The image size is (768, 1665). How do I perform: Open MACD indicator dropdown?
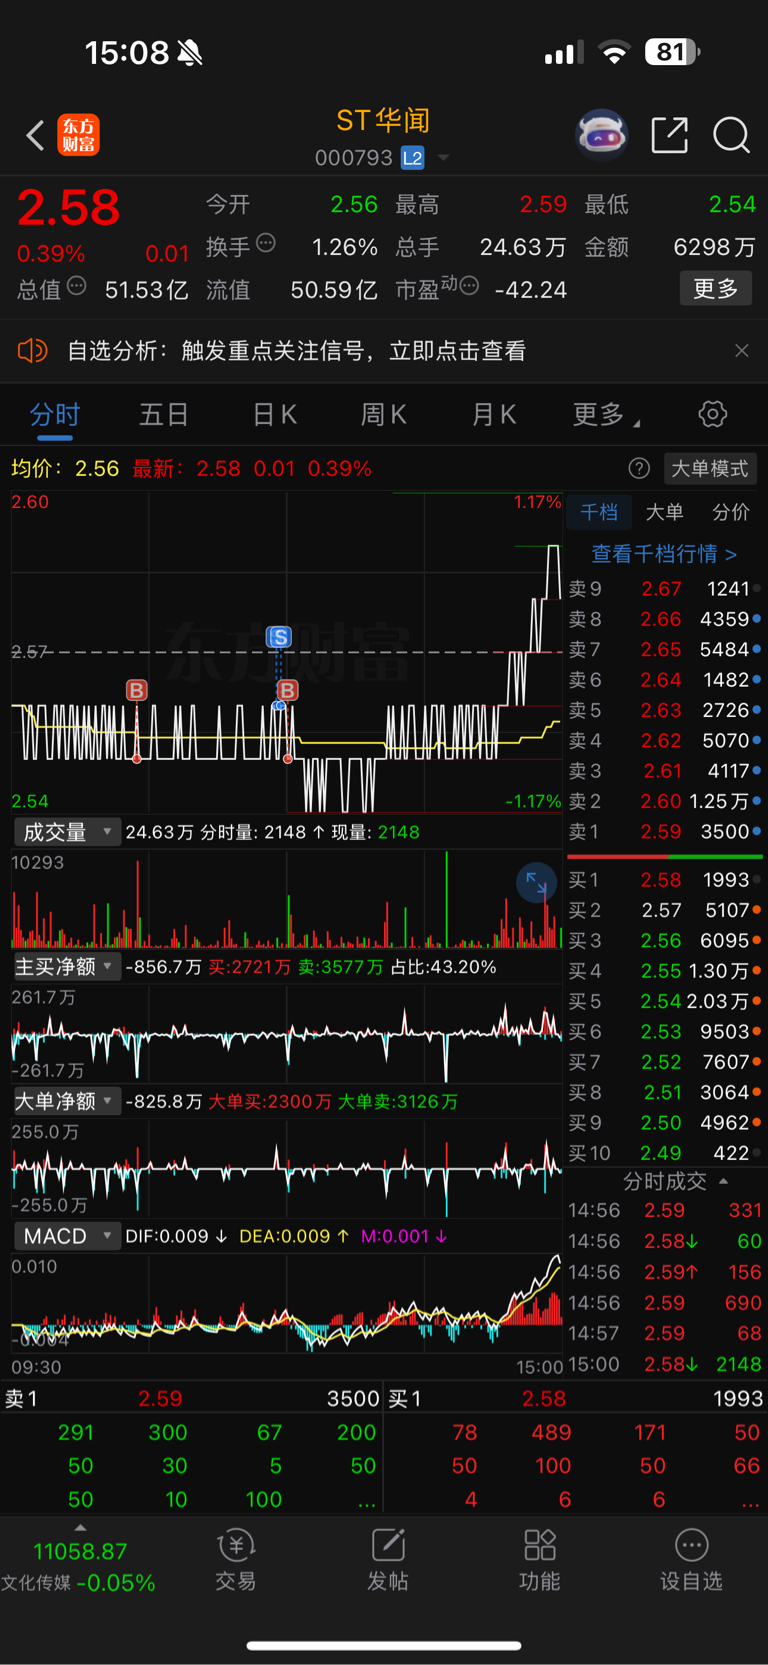click(67, 1236)
